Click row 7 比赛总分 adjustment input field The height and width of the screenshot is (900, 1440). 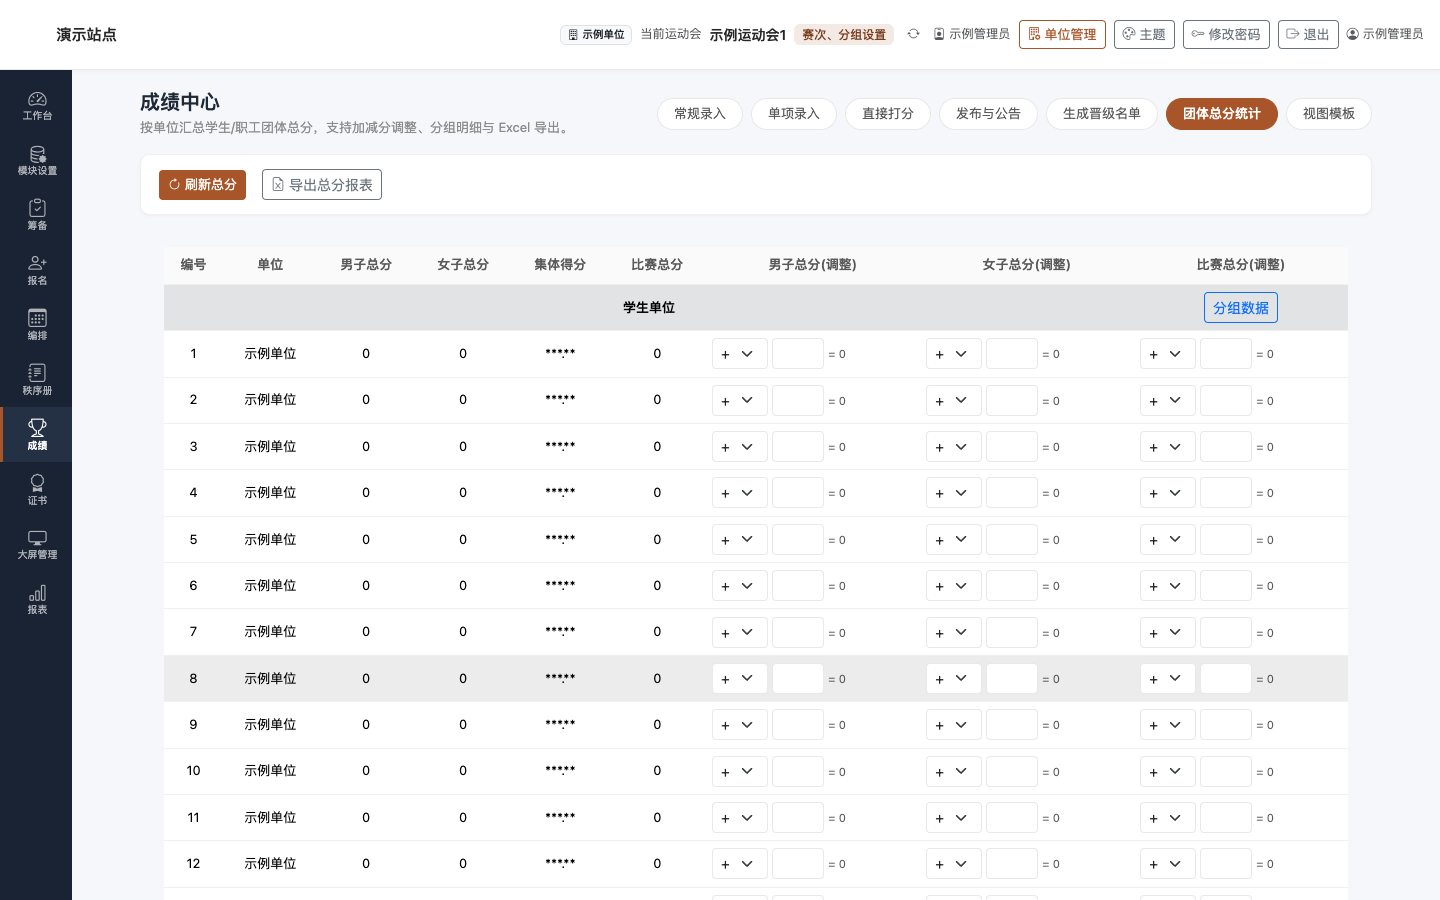[x=1226, y=633]
